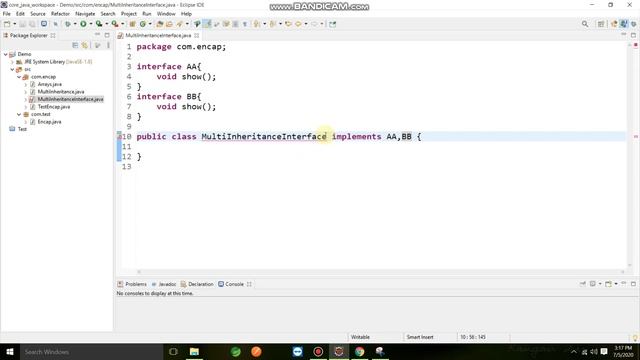
Task: Click the Open Perspective icon
Action: pos(601,24)
